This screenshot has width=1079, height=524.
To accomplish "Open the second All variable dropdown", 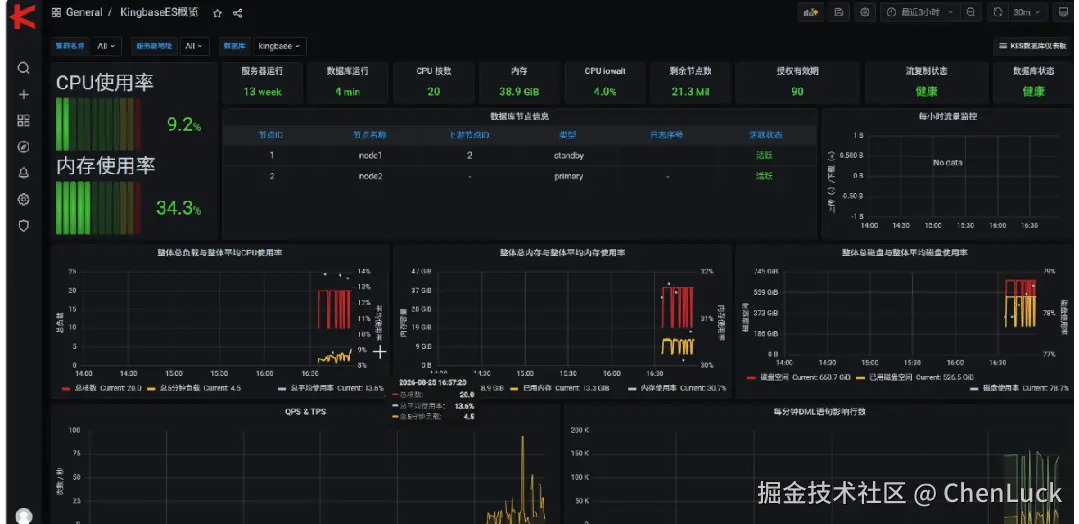I will 195,46.
